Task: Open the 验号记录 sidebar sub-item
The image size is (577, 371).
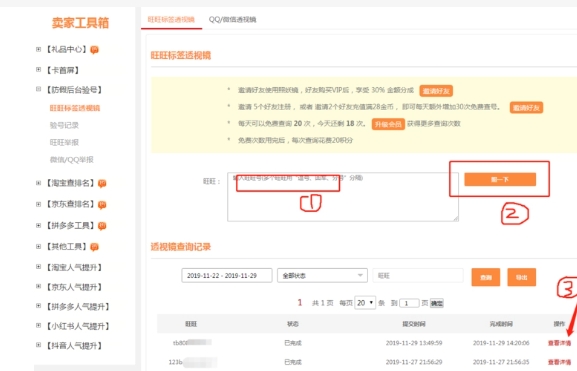Action: [x=64, y=125]
